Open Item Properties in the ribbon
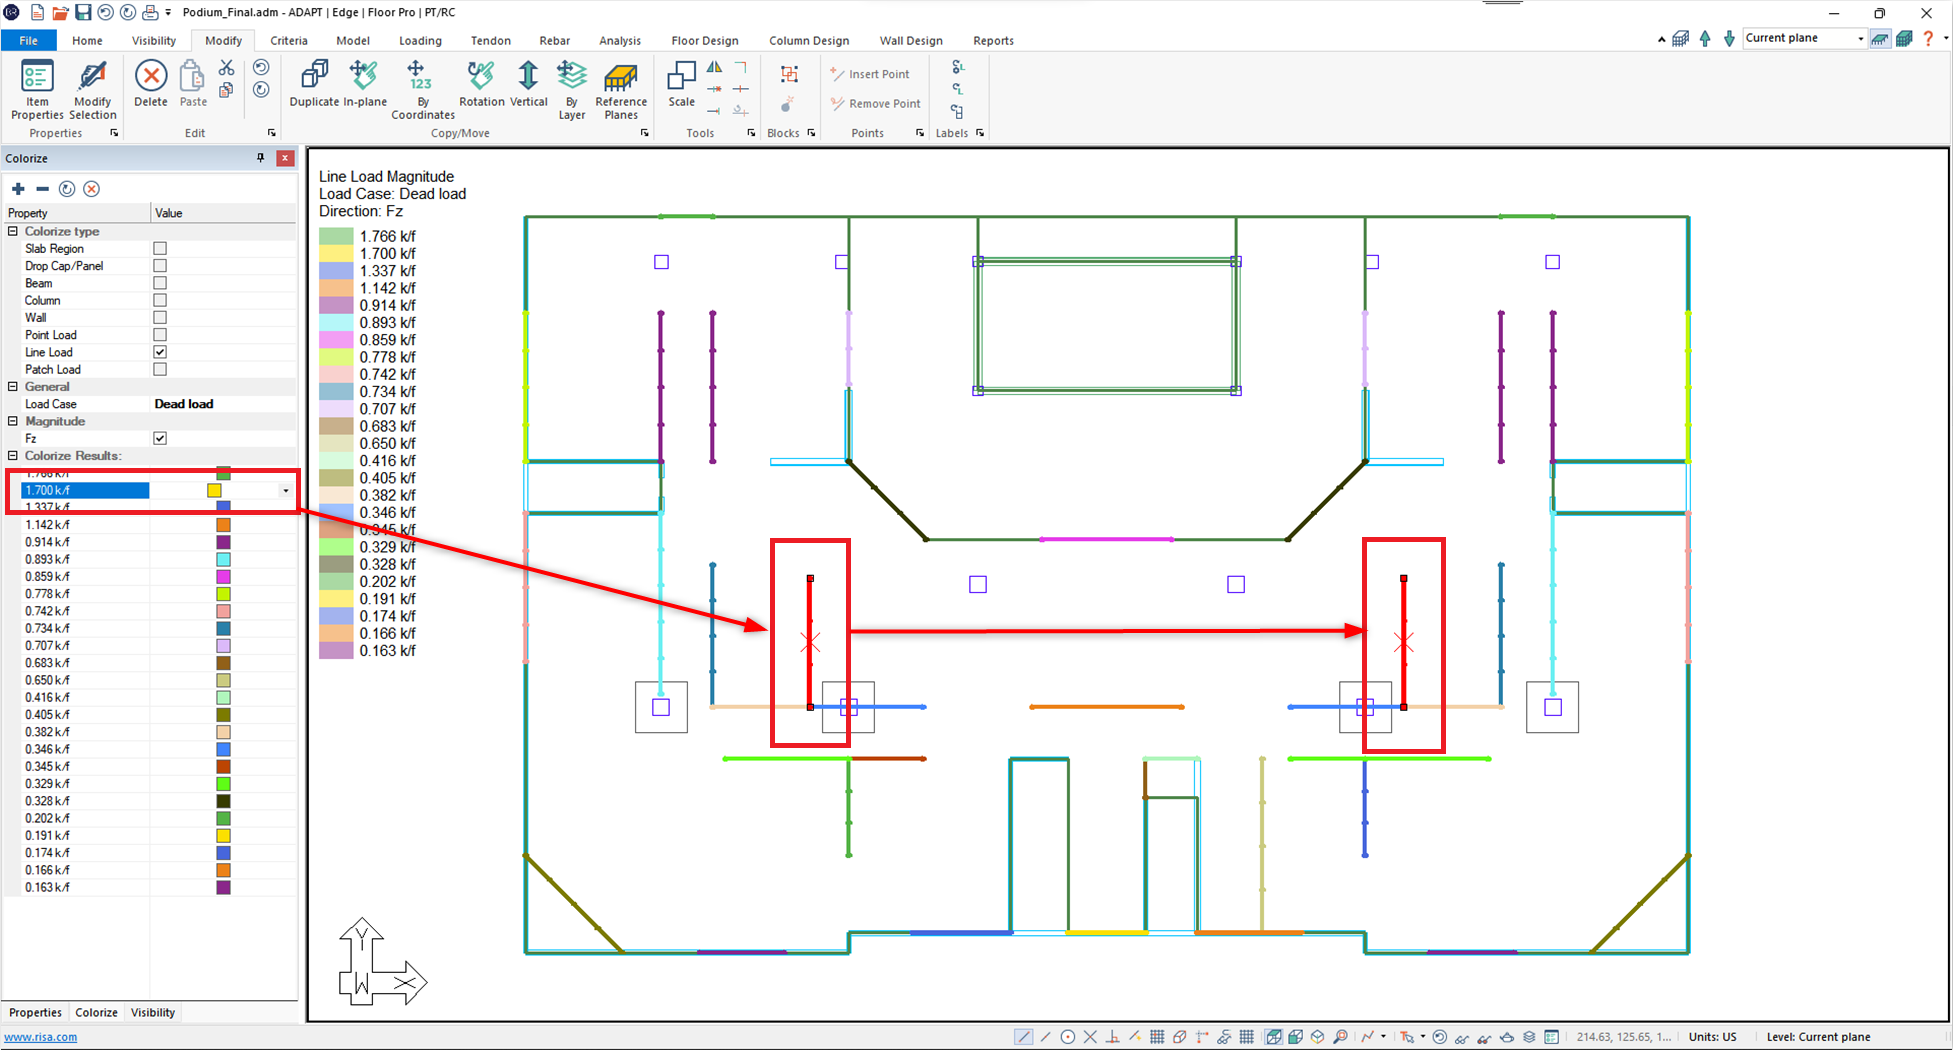 37,88
